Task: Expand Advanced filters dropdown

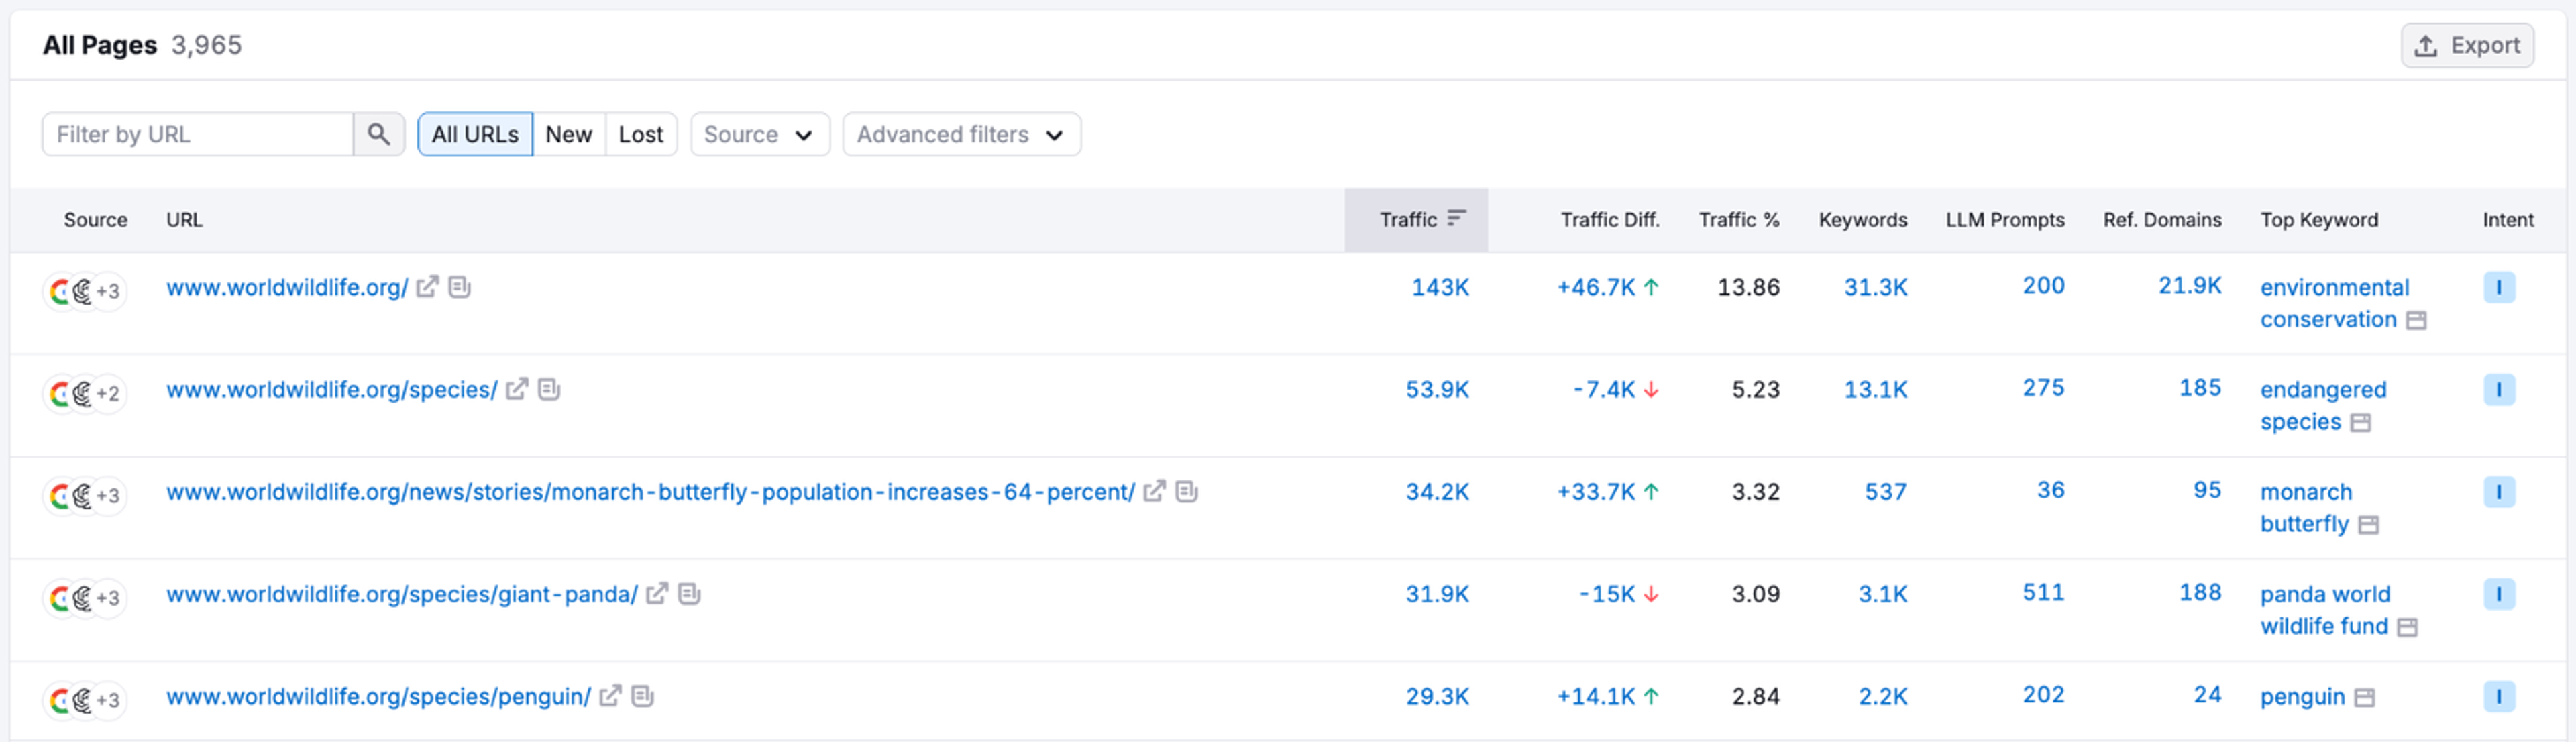Action: coord(961,134)
